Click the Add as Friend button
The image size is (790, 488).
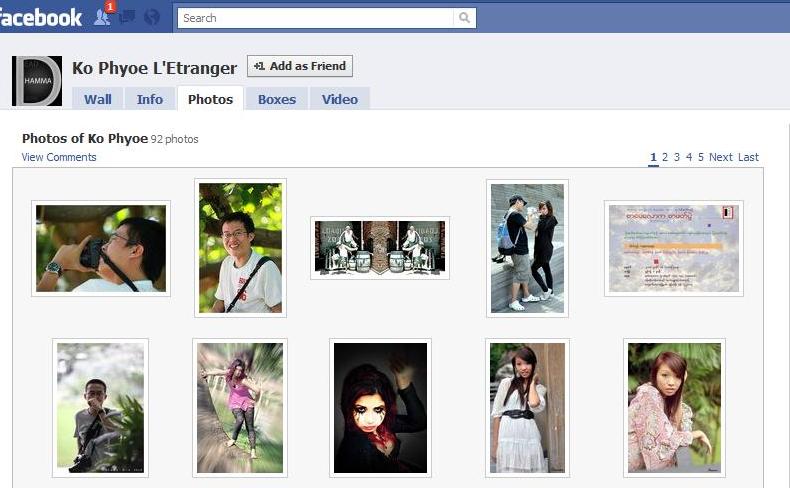(x=300, y=66)
